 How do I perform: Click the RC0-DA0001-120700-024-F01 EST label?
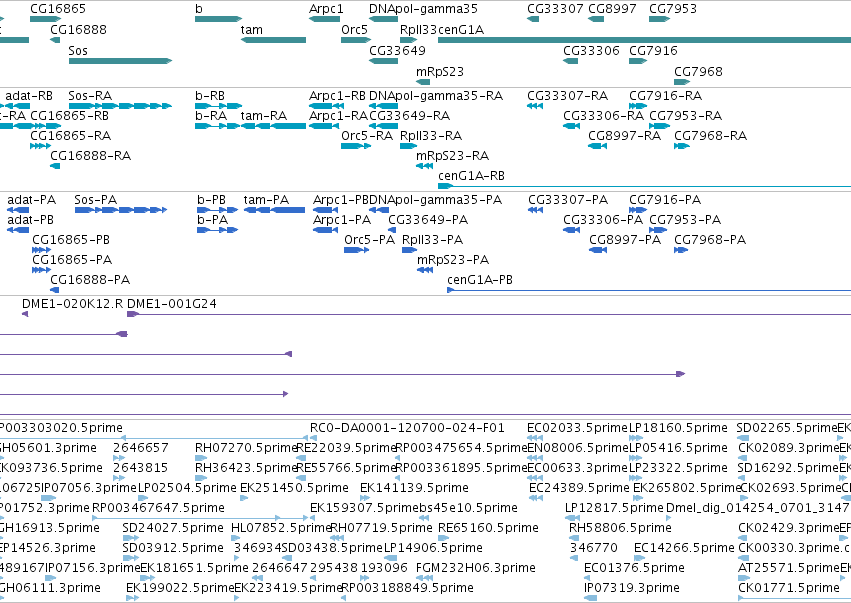pos(407,428)
